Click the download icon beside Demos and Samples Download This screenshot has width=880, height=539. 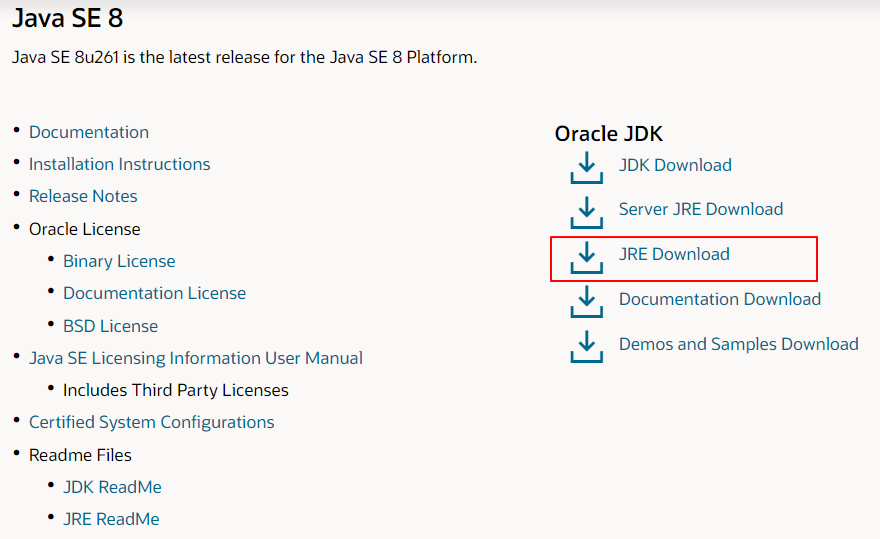click(x=586, y=346)
